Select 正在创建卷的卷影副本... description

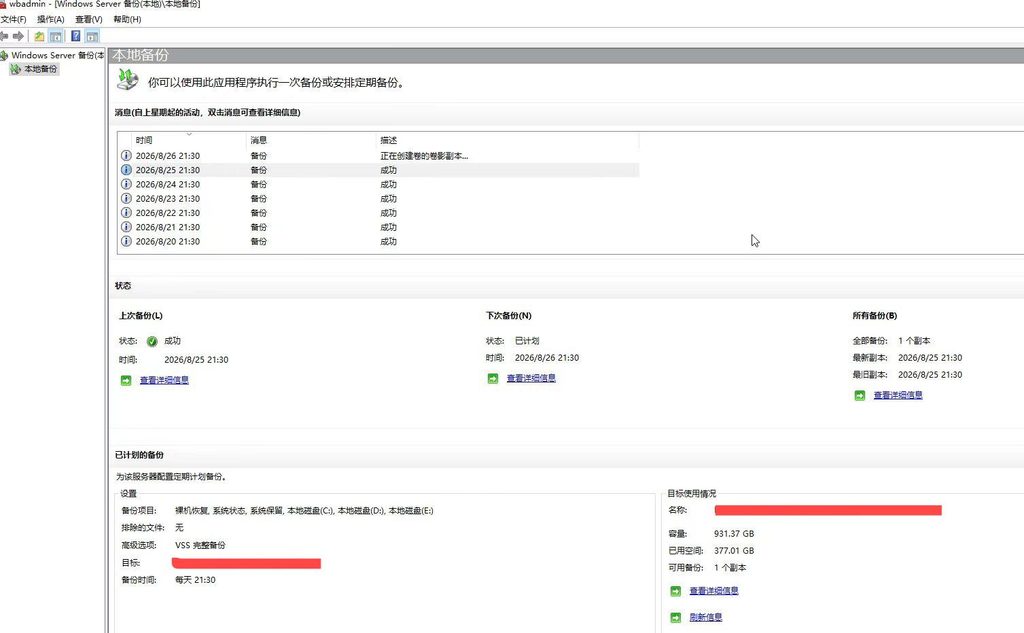coord(424,155)
